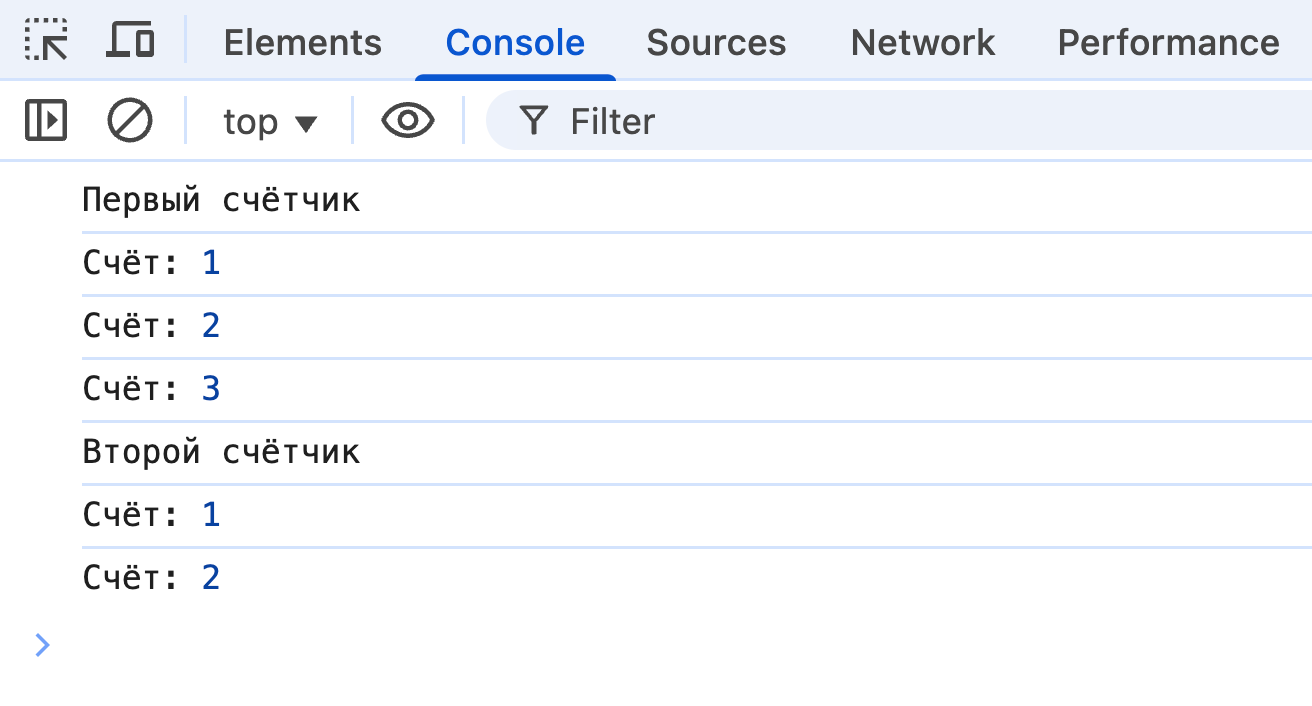
Task: Activate the inspect element picker tool
Action: click(46, 41)
